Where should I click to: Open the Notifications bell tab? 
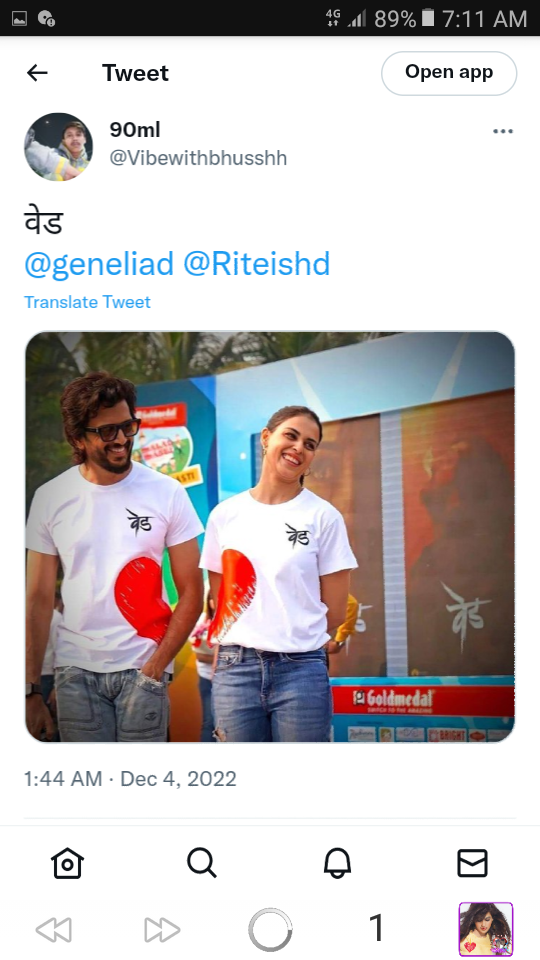(x=337, y=863)
